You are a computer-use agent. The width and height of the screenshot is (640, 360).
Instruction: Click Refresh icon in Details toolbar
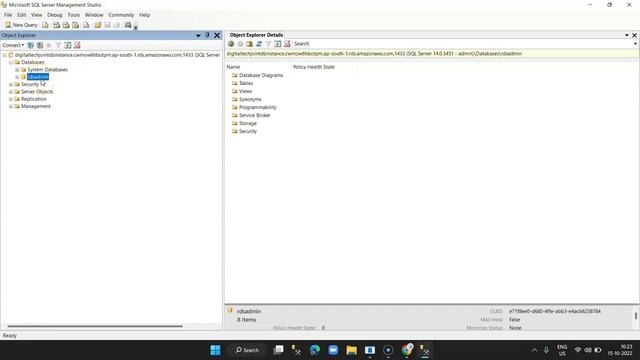(278, 44)
